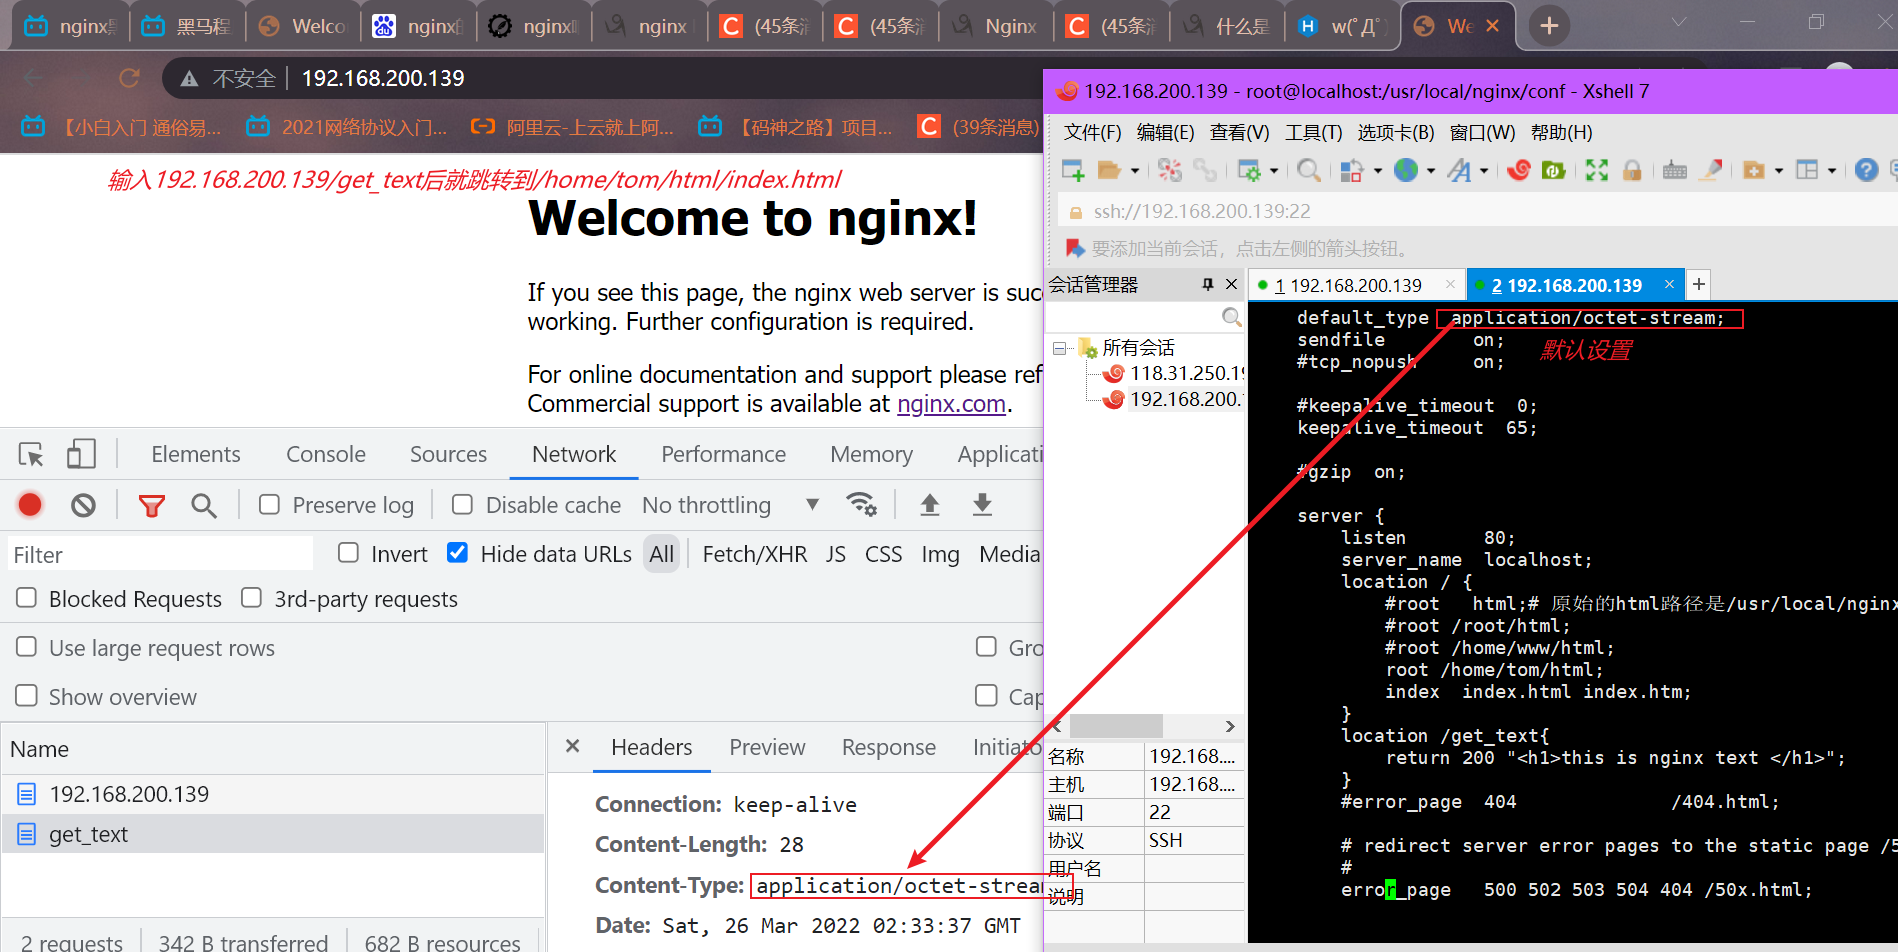The height and width of the screenshot is (952, 1898).
Task: Open the 文件(F) menu in Xshell
Action: (x=1092, y=133)
